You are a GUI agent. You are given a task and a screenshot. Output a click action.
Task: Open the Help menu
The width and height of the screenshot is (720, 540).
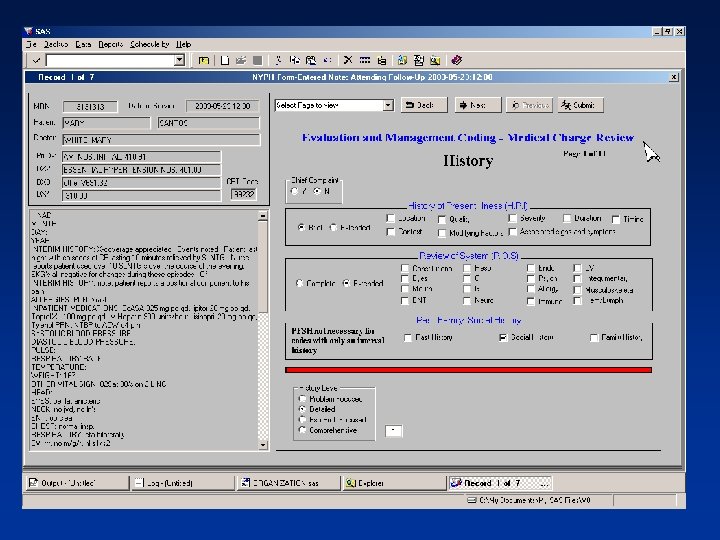(x=184, y=45)
